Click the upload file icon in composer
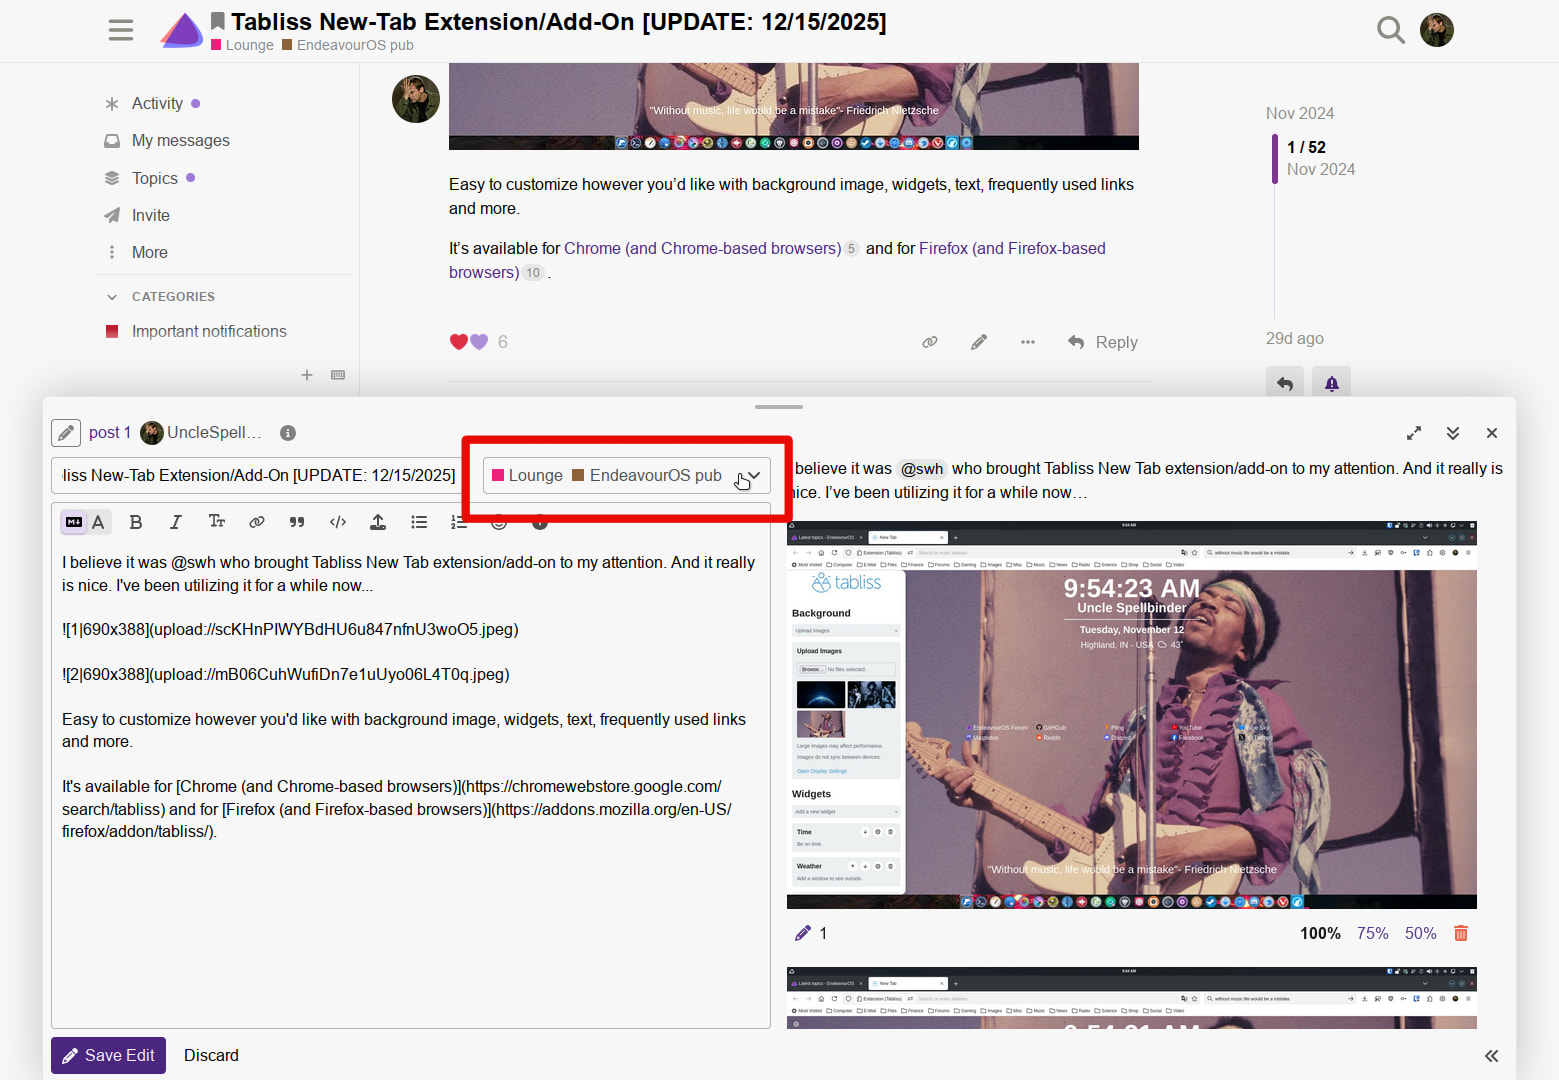 [378, 522]
